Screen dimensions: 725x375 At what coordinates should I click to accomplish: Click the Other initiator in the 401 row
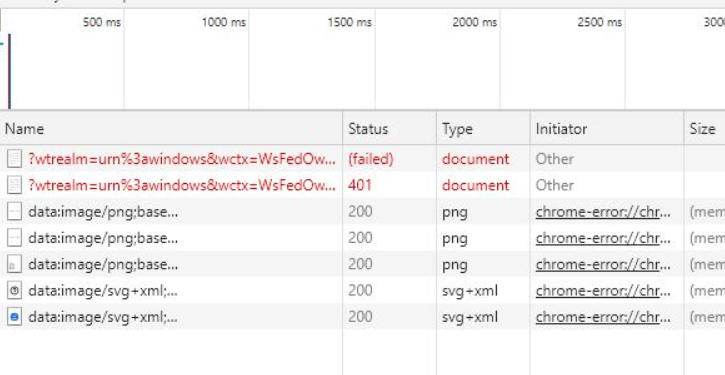[x=555, y=185]
